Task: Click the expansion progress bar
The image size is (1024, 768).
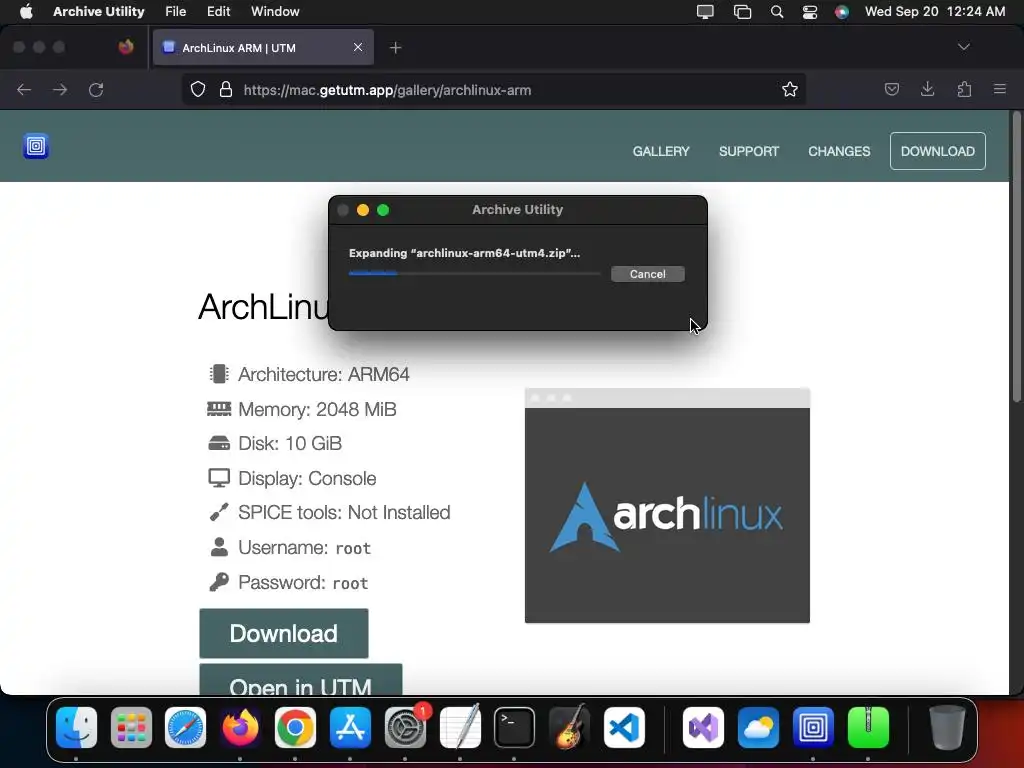Action: click(x=475, y=274)
